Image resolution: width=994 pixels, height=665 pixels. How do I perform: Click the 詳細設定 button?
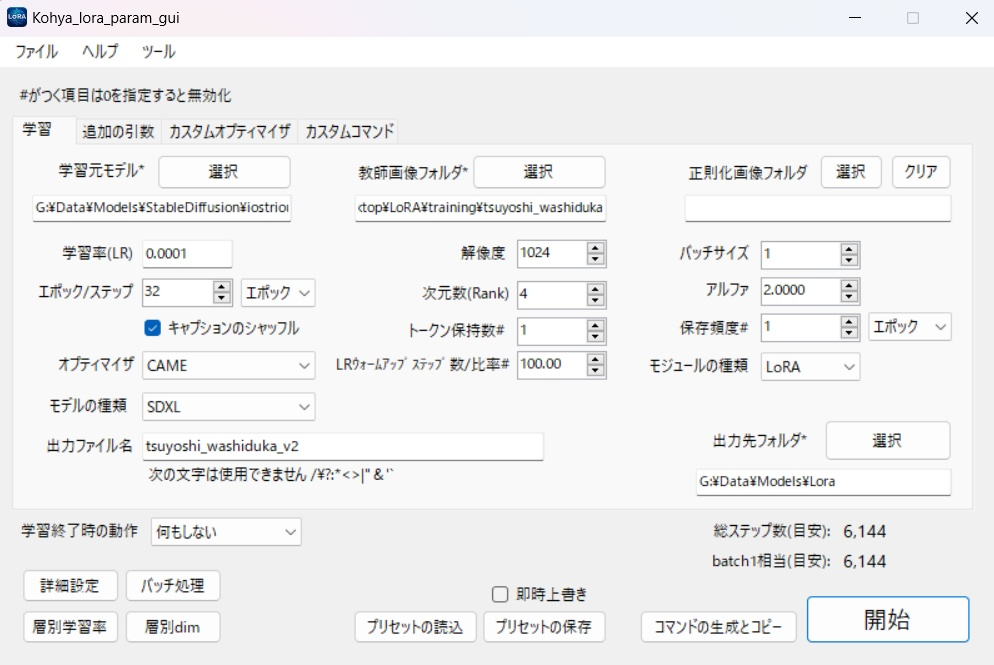click(70, 585)
